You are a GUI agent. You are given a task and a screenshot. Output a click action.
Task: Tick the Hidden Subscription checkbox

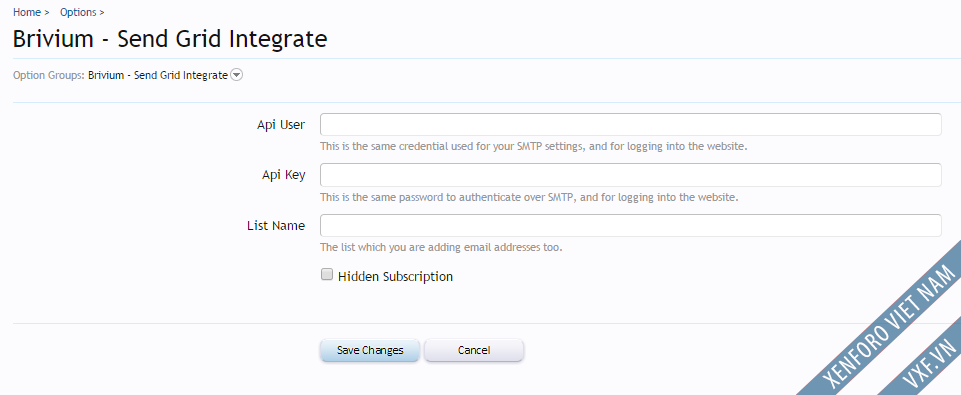coord(327,275)
